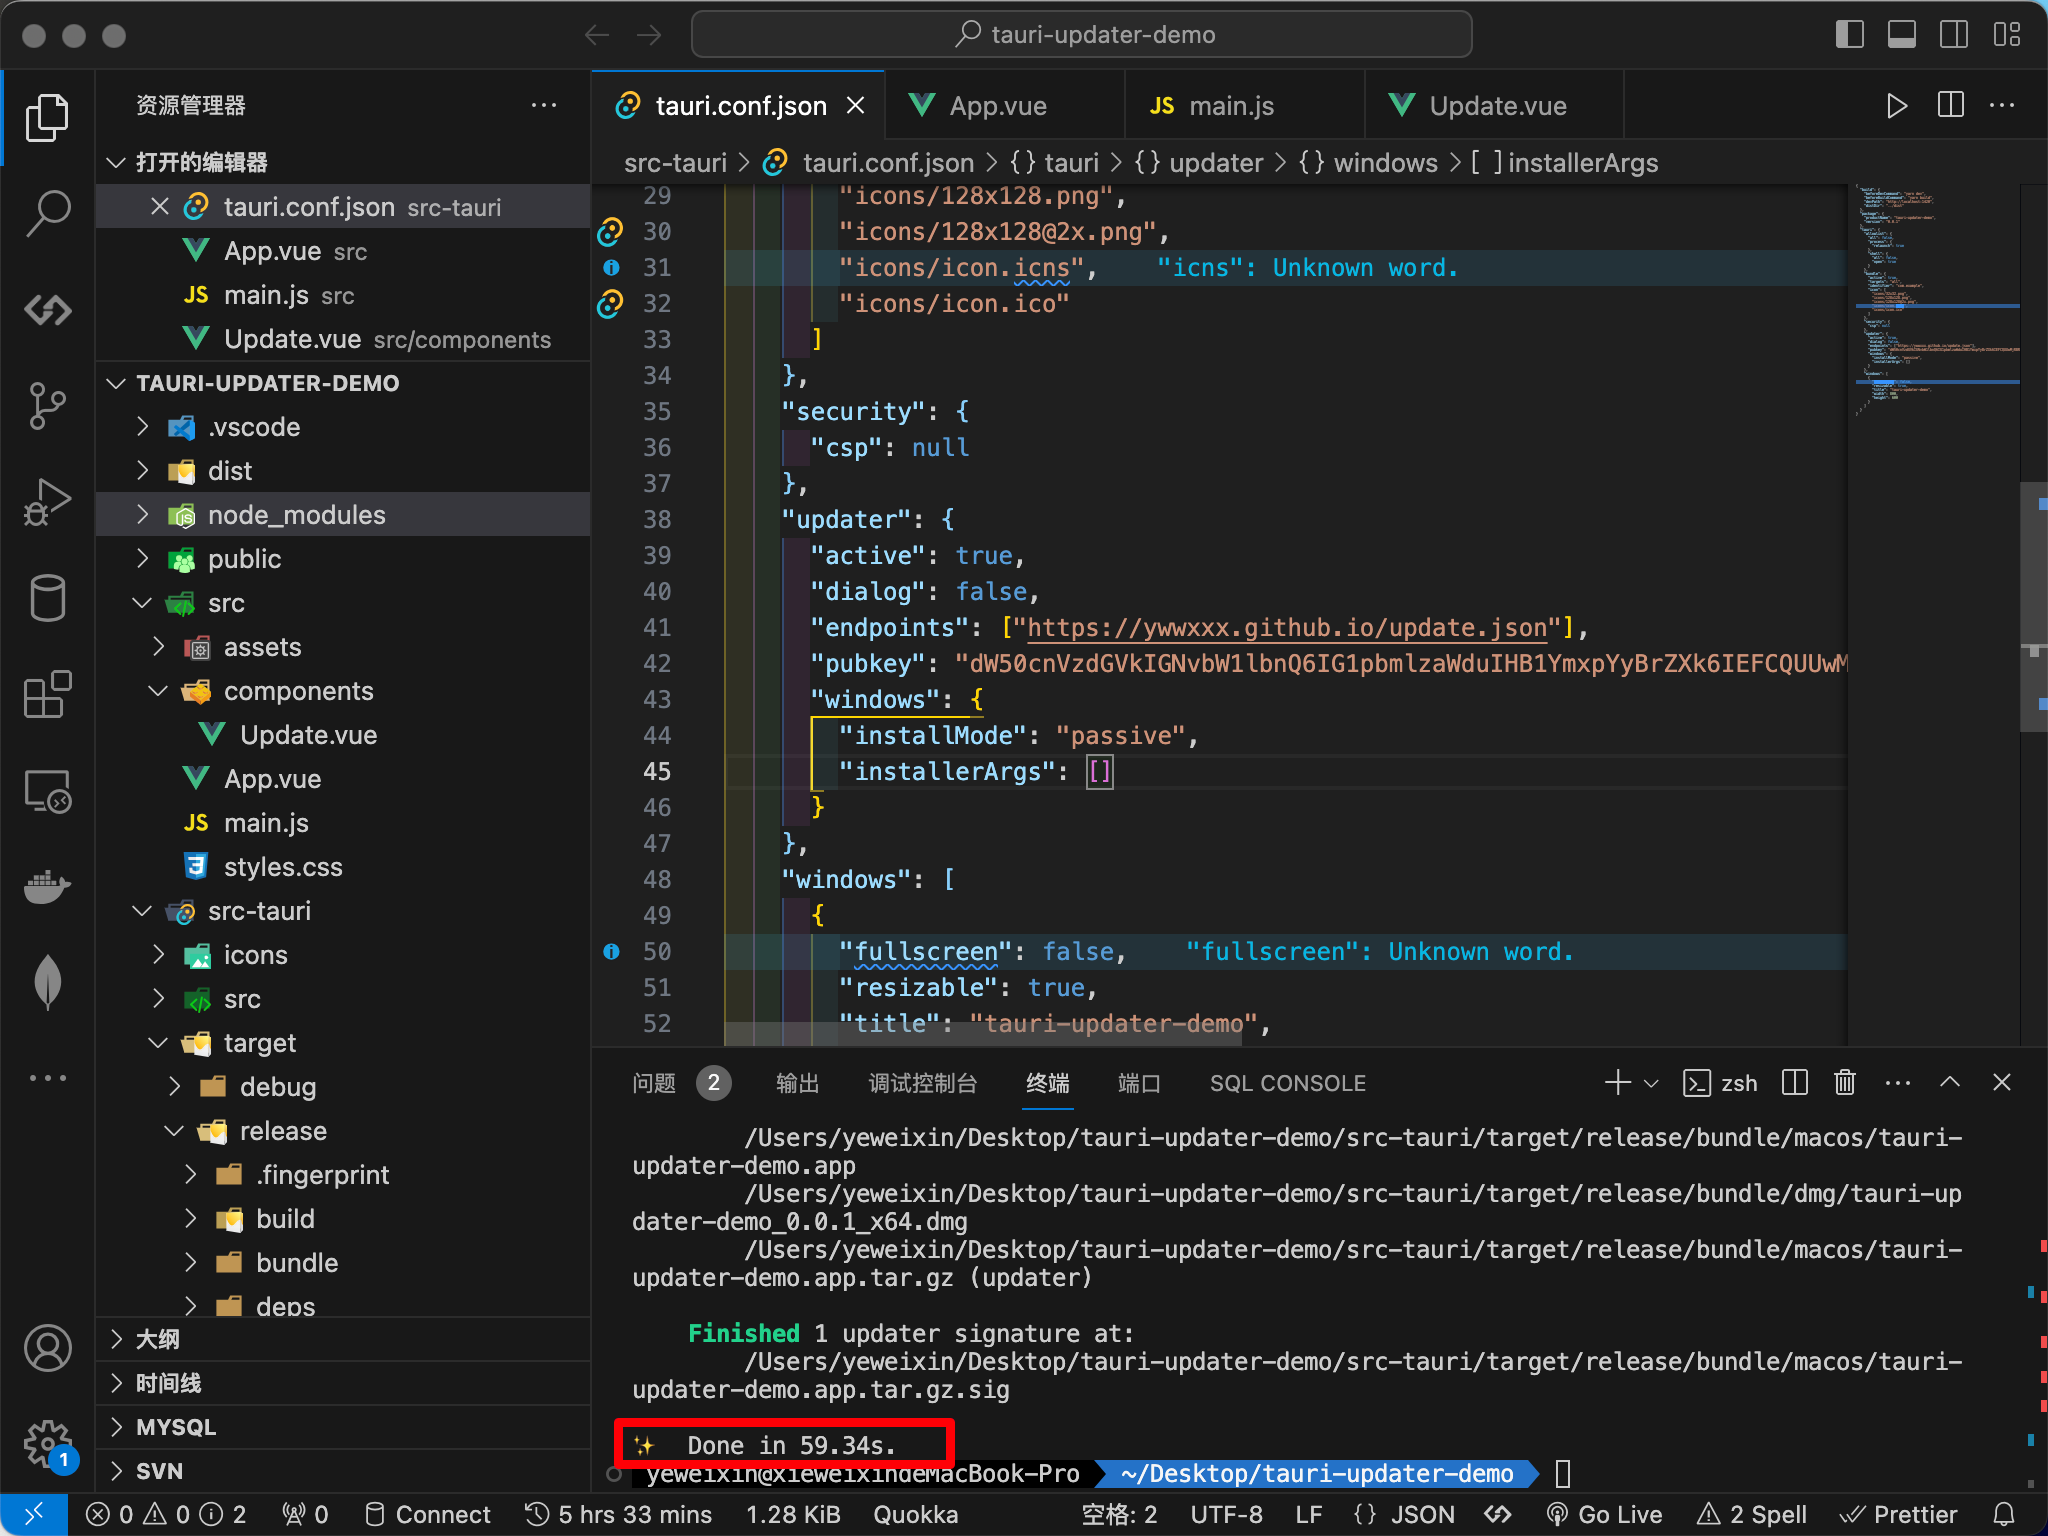Open terminal panel more actions ellipsis

(1897, 1083)
